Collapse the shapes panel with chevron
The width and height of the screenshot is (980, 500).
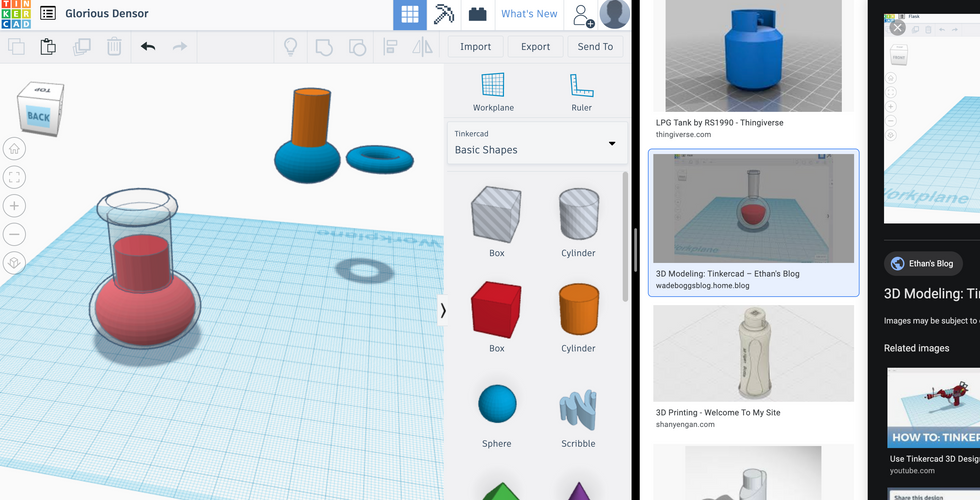[442, 311]
